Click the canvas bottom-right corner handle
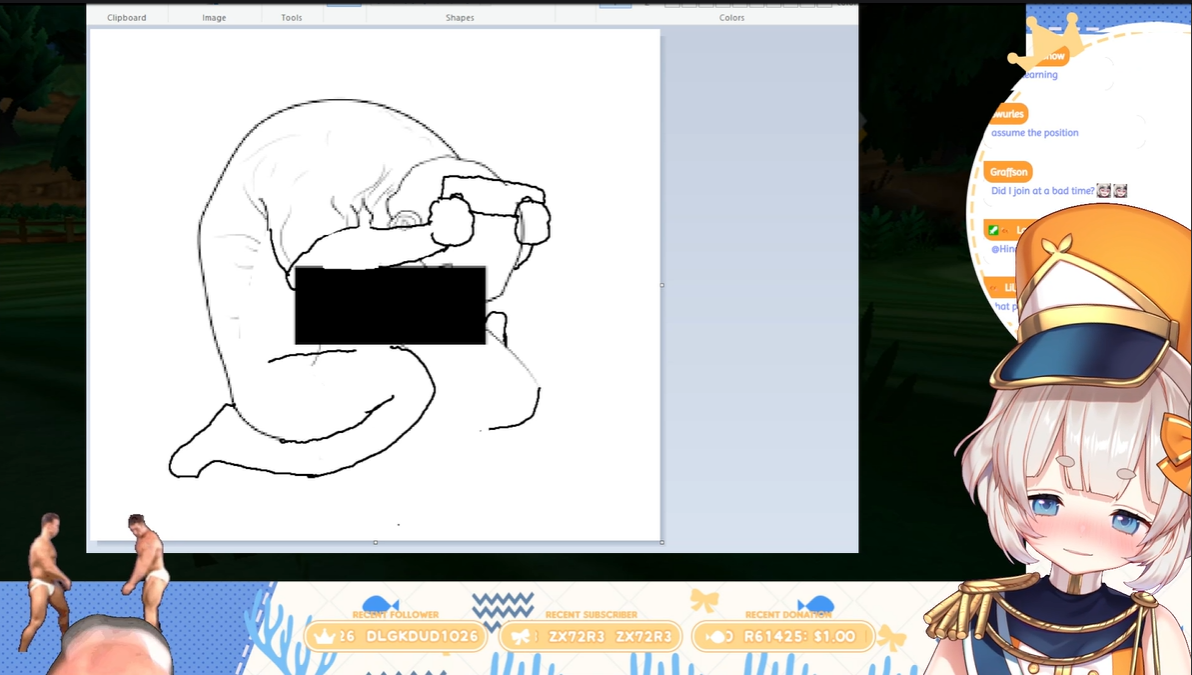Screen dimensions: 1192x675 [x=662, y=542]
